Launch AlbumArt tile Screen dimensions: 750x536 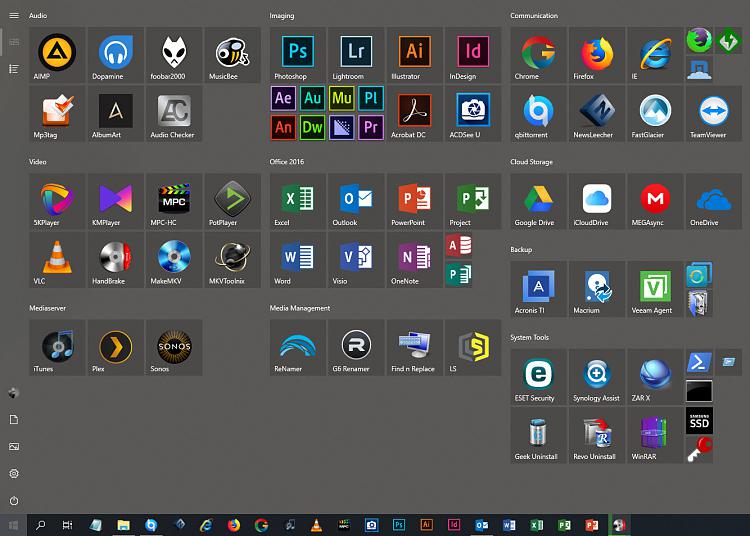(116, 114)
